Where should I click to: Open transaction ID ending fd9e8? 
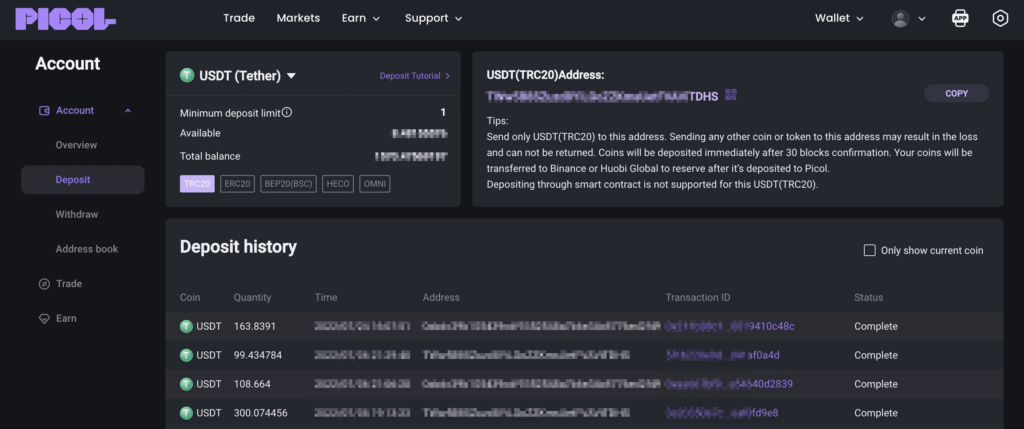tap(722, 413)
